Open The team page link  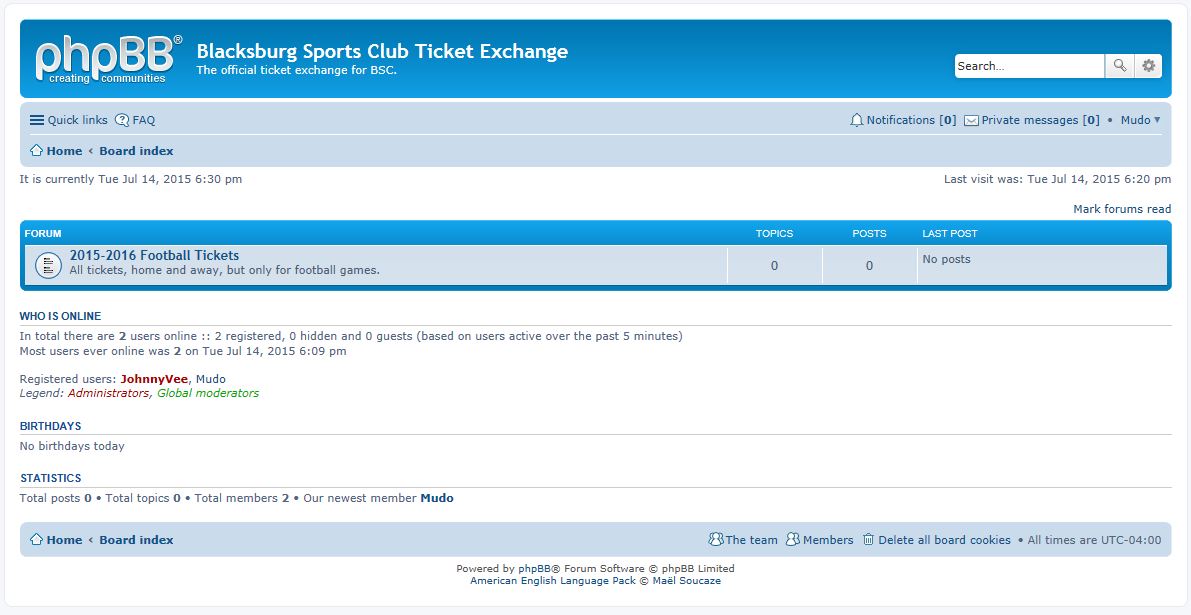pos(751,540)
